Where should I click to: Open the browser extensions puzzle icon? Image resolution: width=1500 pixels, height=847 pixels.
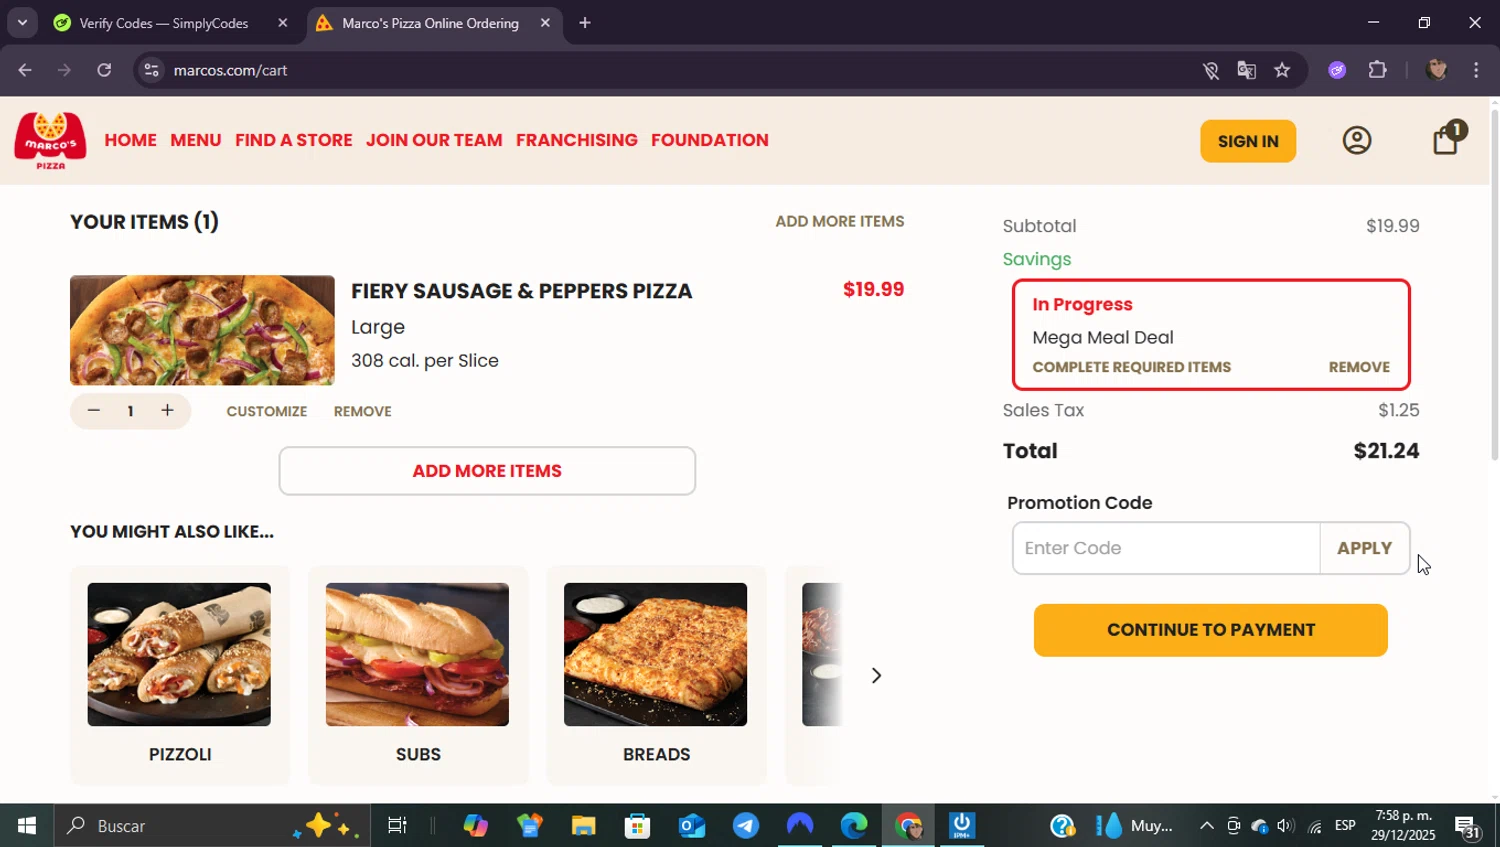tap(1378, 70)
